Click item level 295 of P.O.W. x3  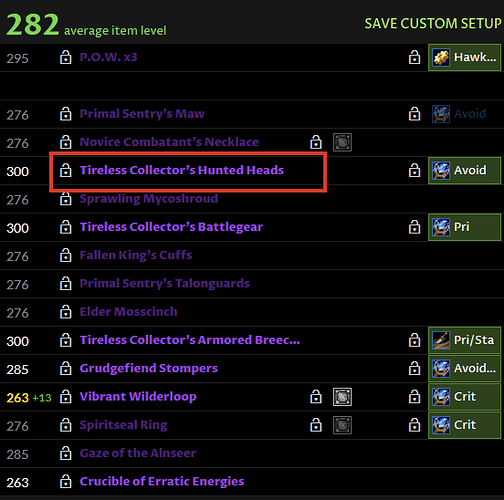[18, 59]
